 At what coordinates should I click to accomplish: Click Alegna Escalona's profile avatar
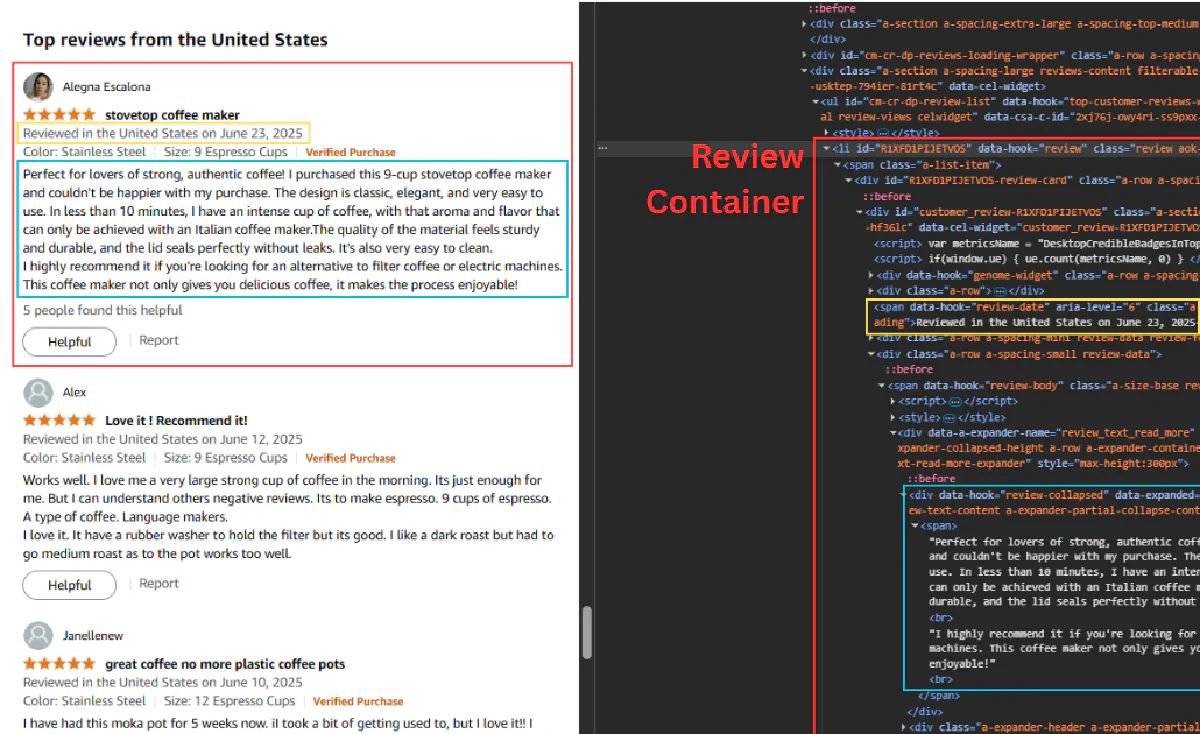[38, 86]
